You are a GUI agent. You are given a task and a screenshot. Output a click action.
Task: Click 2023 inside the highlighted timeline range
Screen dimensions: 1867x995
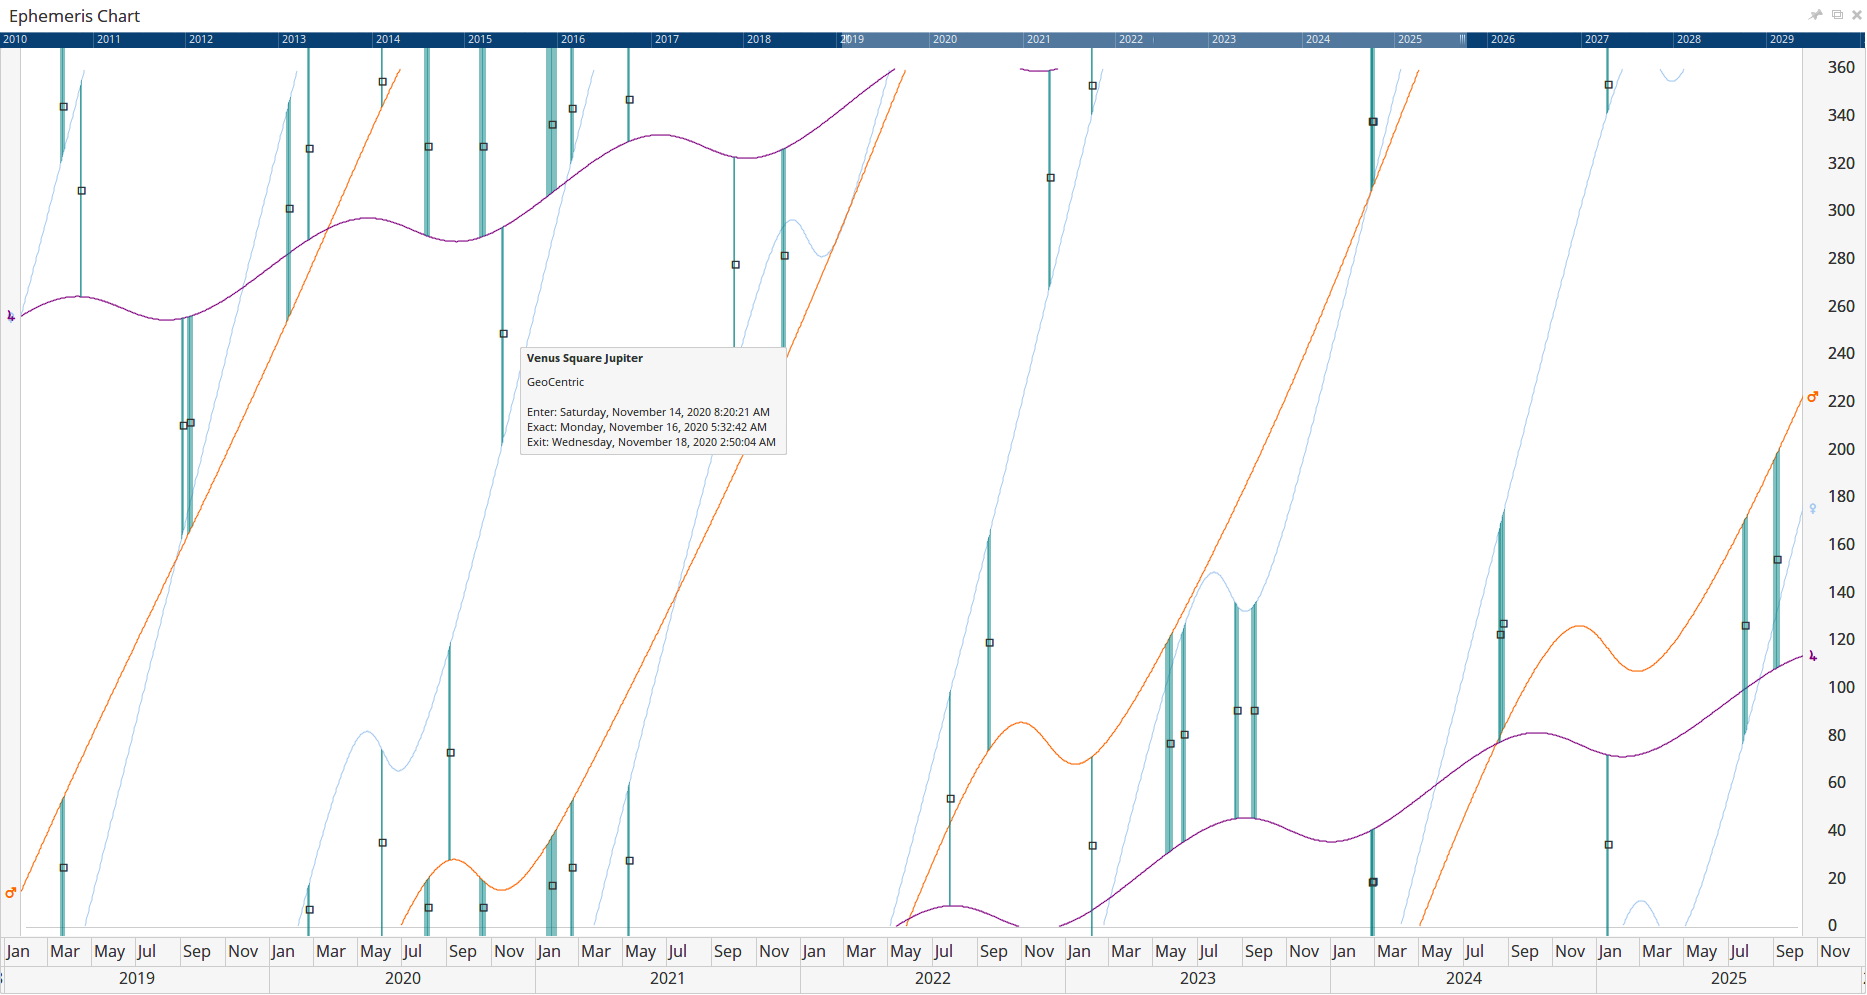[1224, 39]
